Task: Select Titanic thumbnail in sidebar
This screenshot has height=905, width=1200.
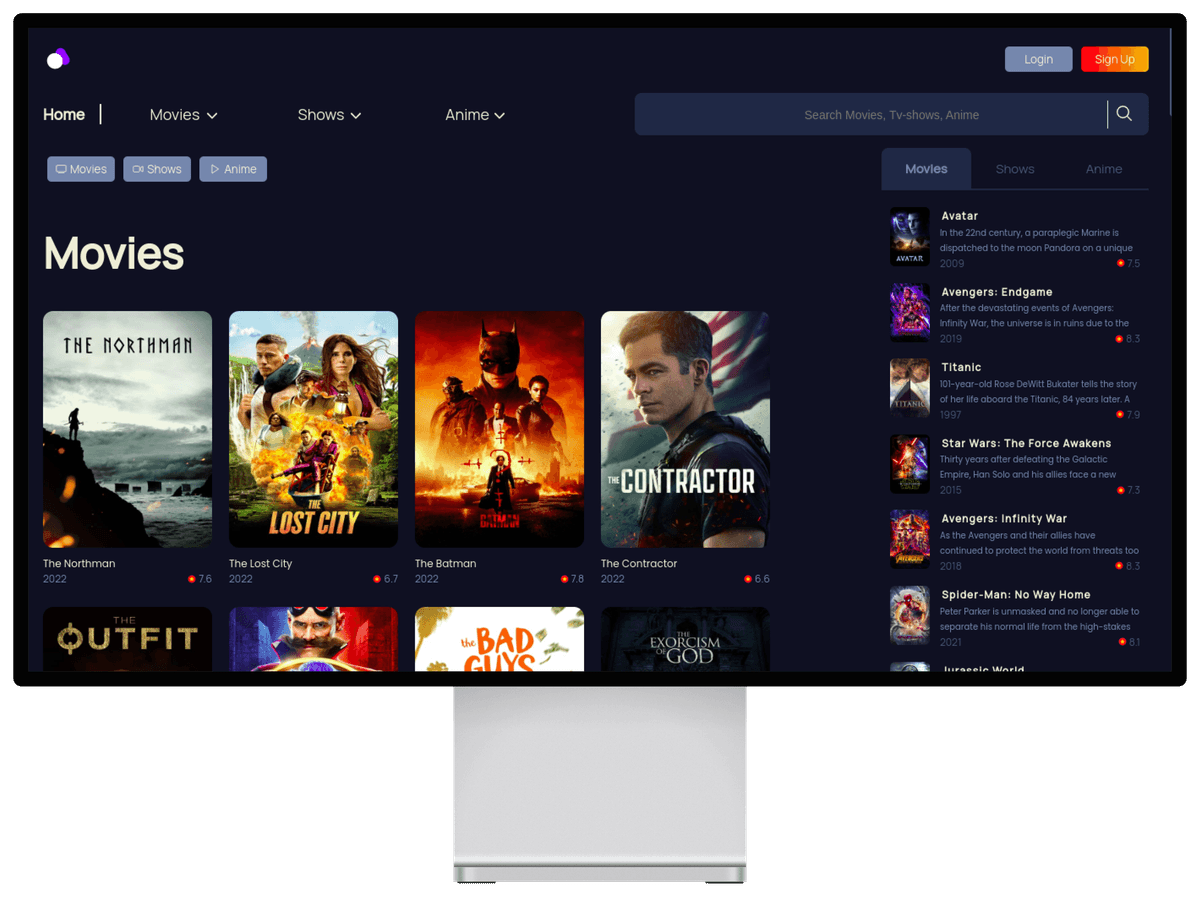Action: [x=910, y=388]
